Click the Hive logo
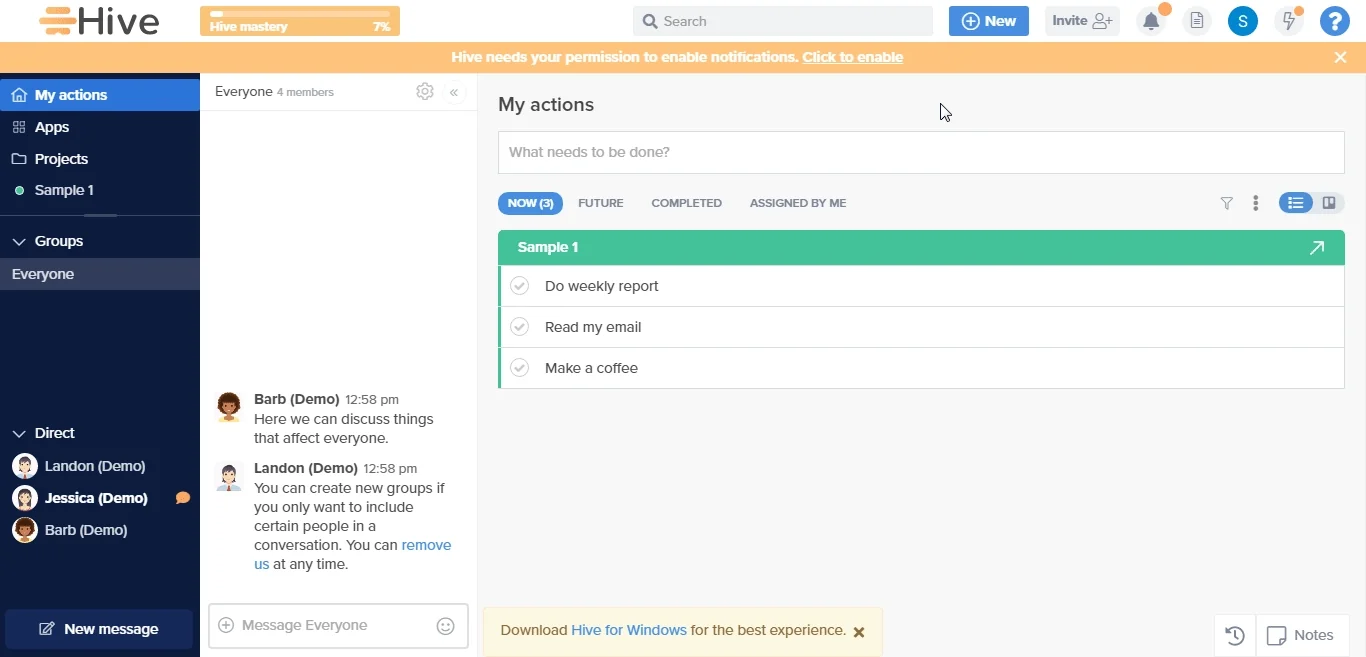1366x657 pixels. [99, 21]
